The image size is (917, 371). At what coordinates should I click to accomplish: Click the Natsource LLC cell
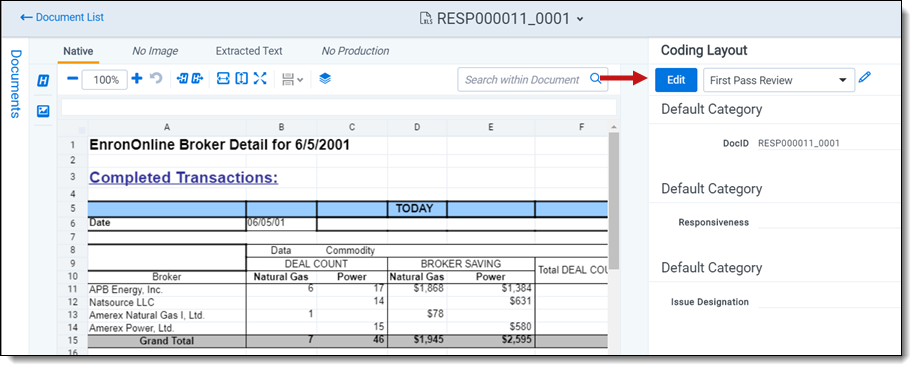pos(167,302)
